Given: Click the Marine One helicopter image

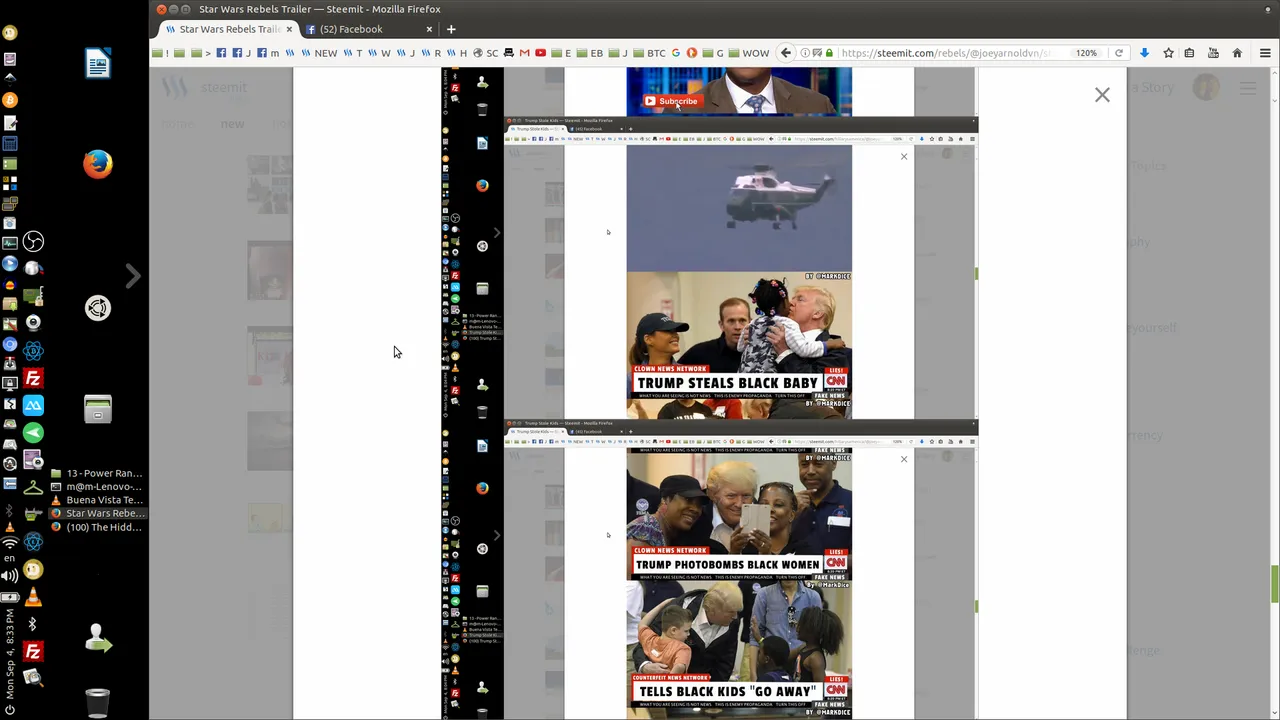Looking at the screenshot, I should pyautogui.click(x=739, y=208).
